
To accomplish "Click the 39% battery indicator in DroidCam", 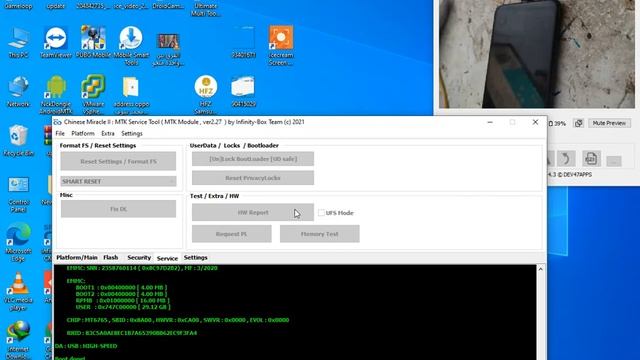I will [557, 123].
